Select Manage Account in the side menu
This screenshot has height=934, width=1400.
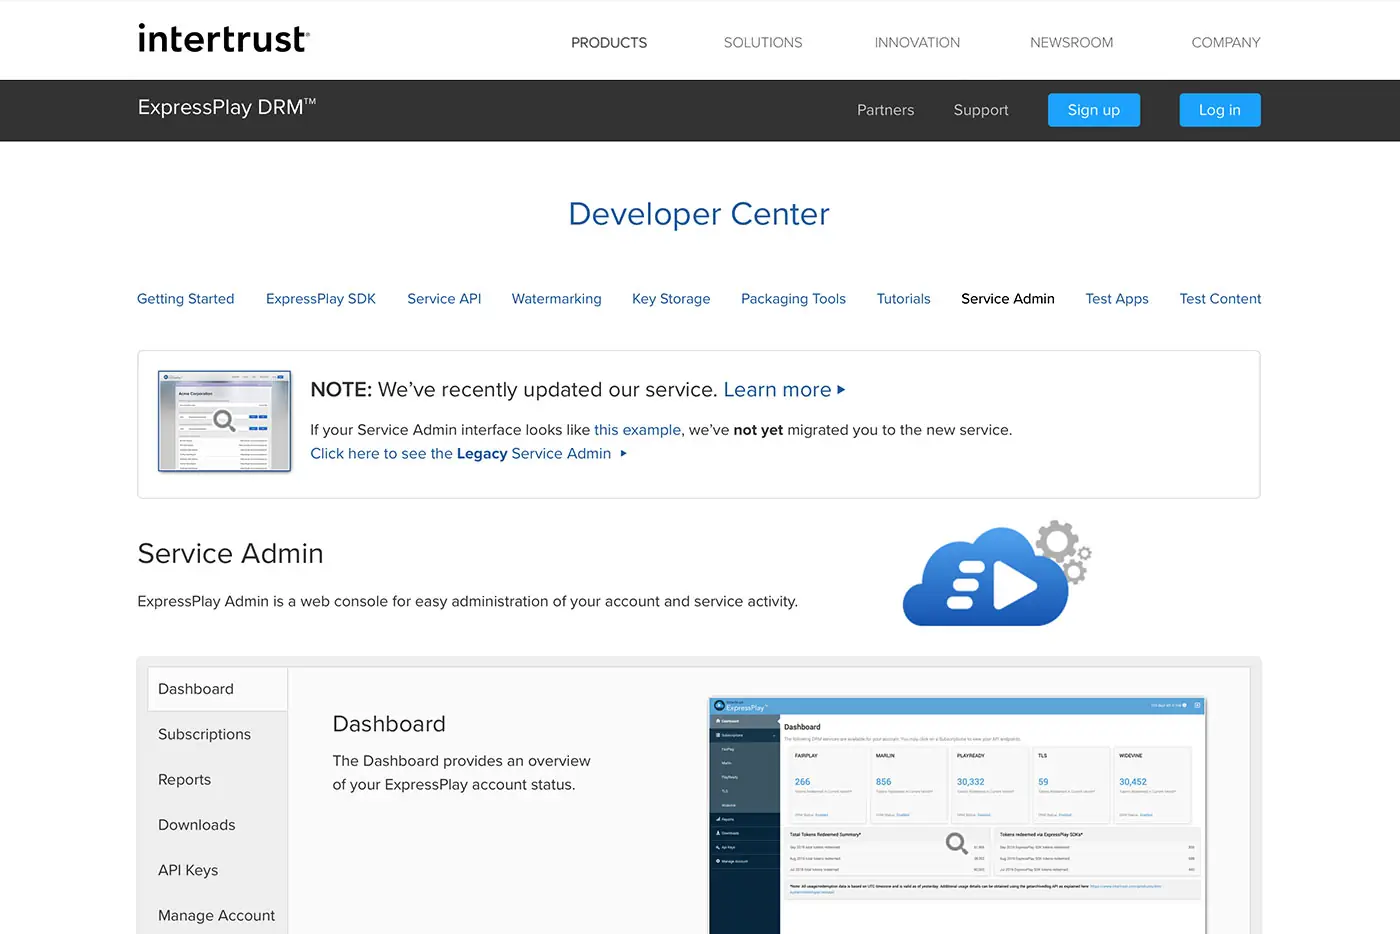point(218,915)
